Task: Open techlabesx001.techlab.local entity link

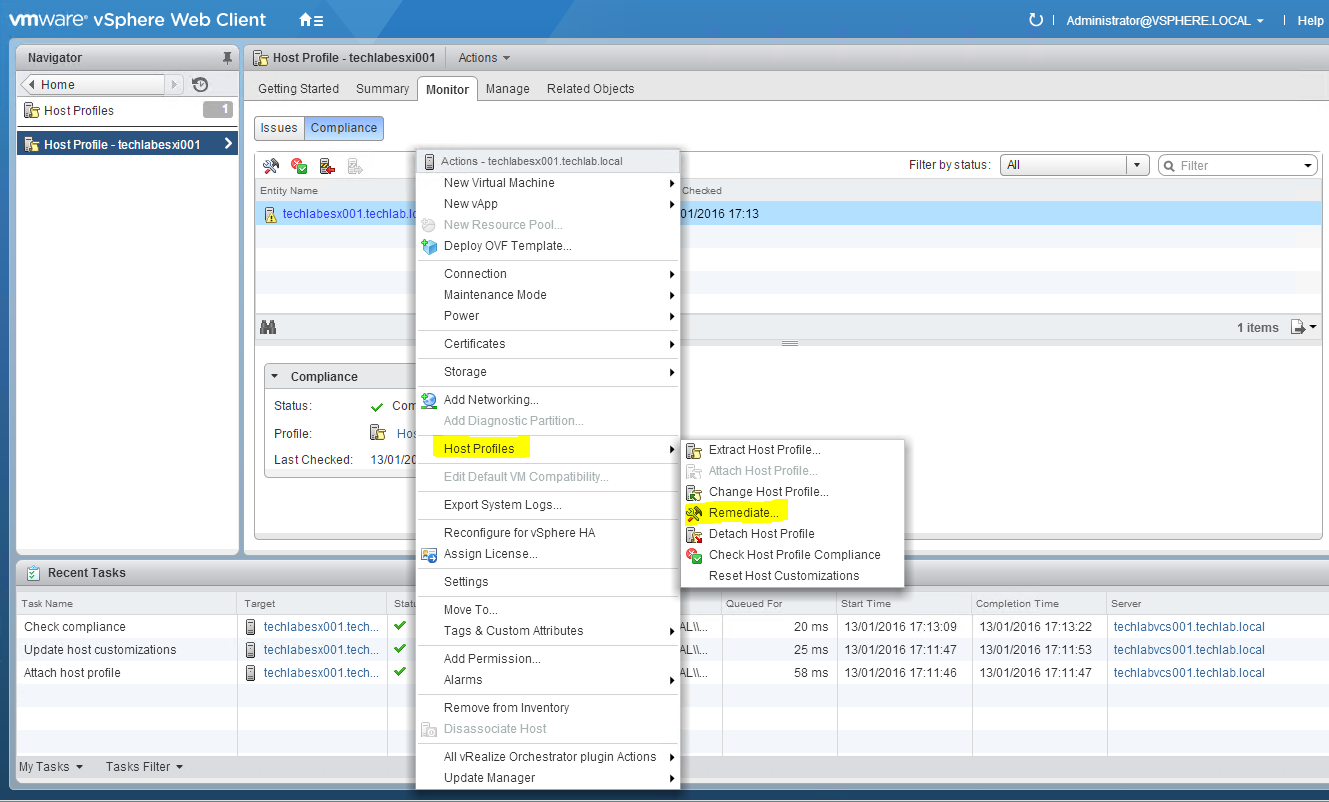Action: click(x=349, y=214)
